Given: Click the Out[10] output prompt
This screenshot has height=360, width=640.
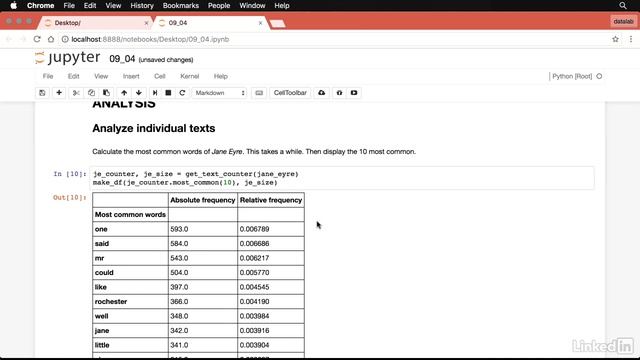Looking at the screenshot, I should 69,198.
